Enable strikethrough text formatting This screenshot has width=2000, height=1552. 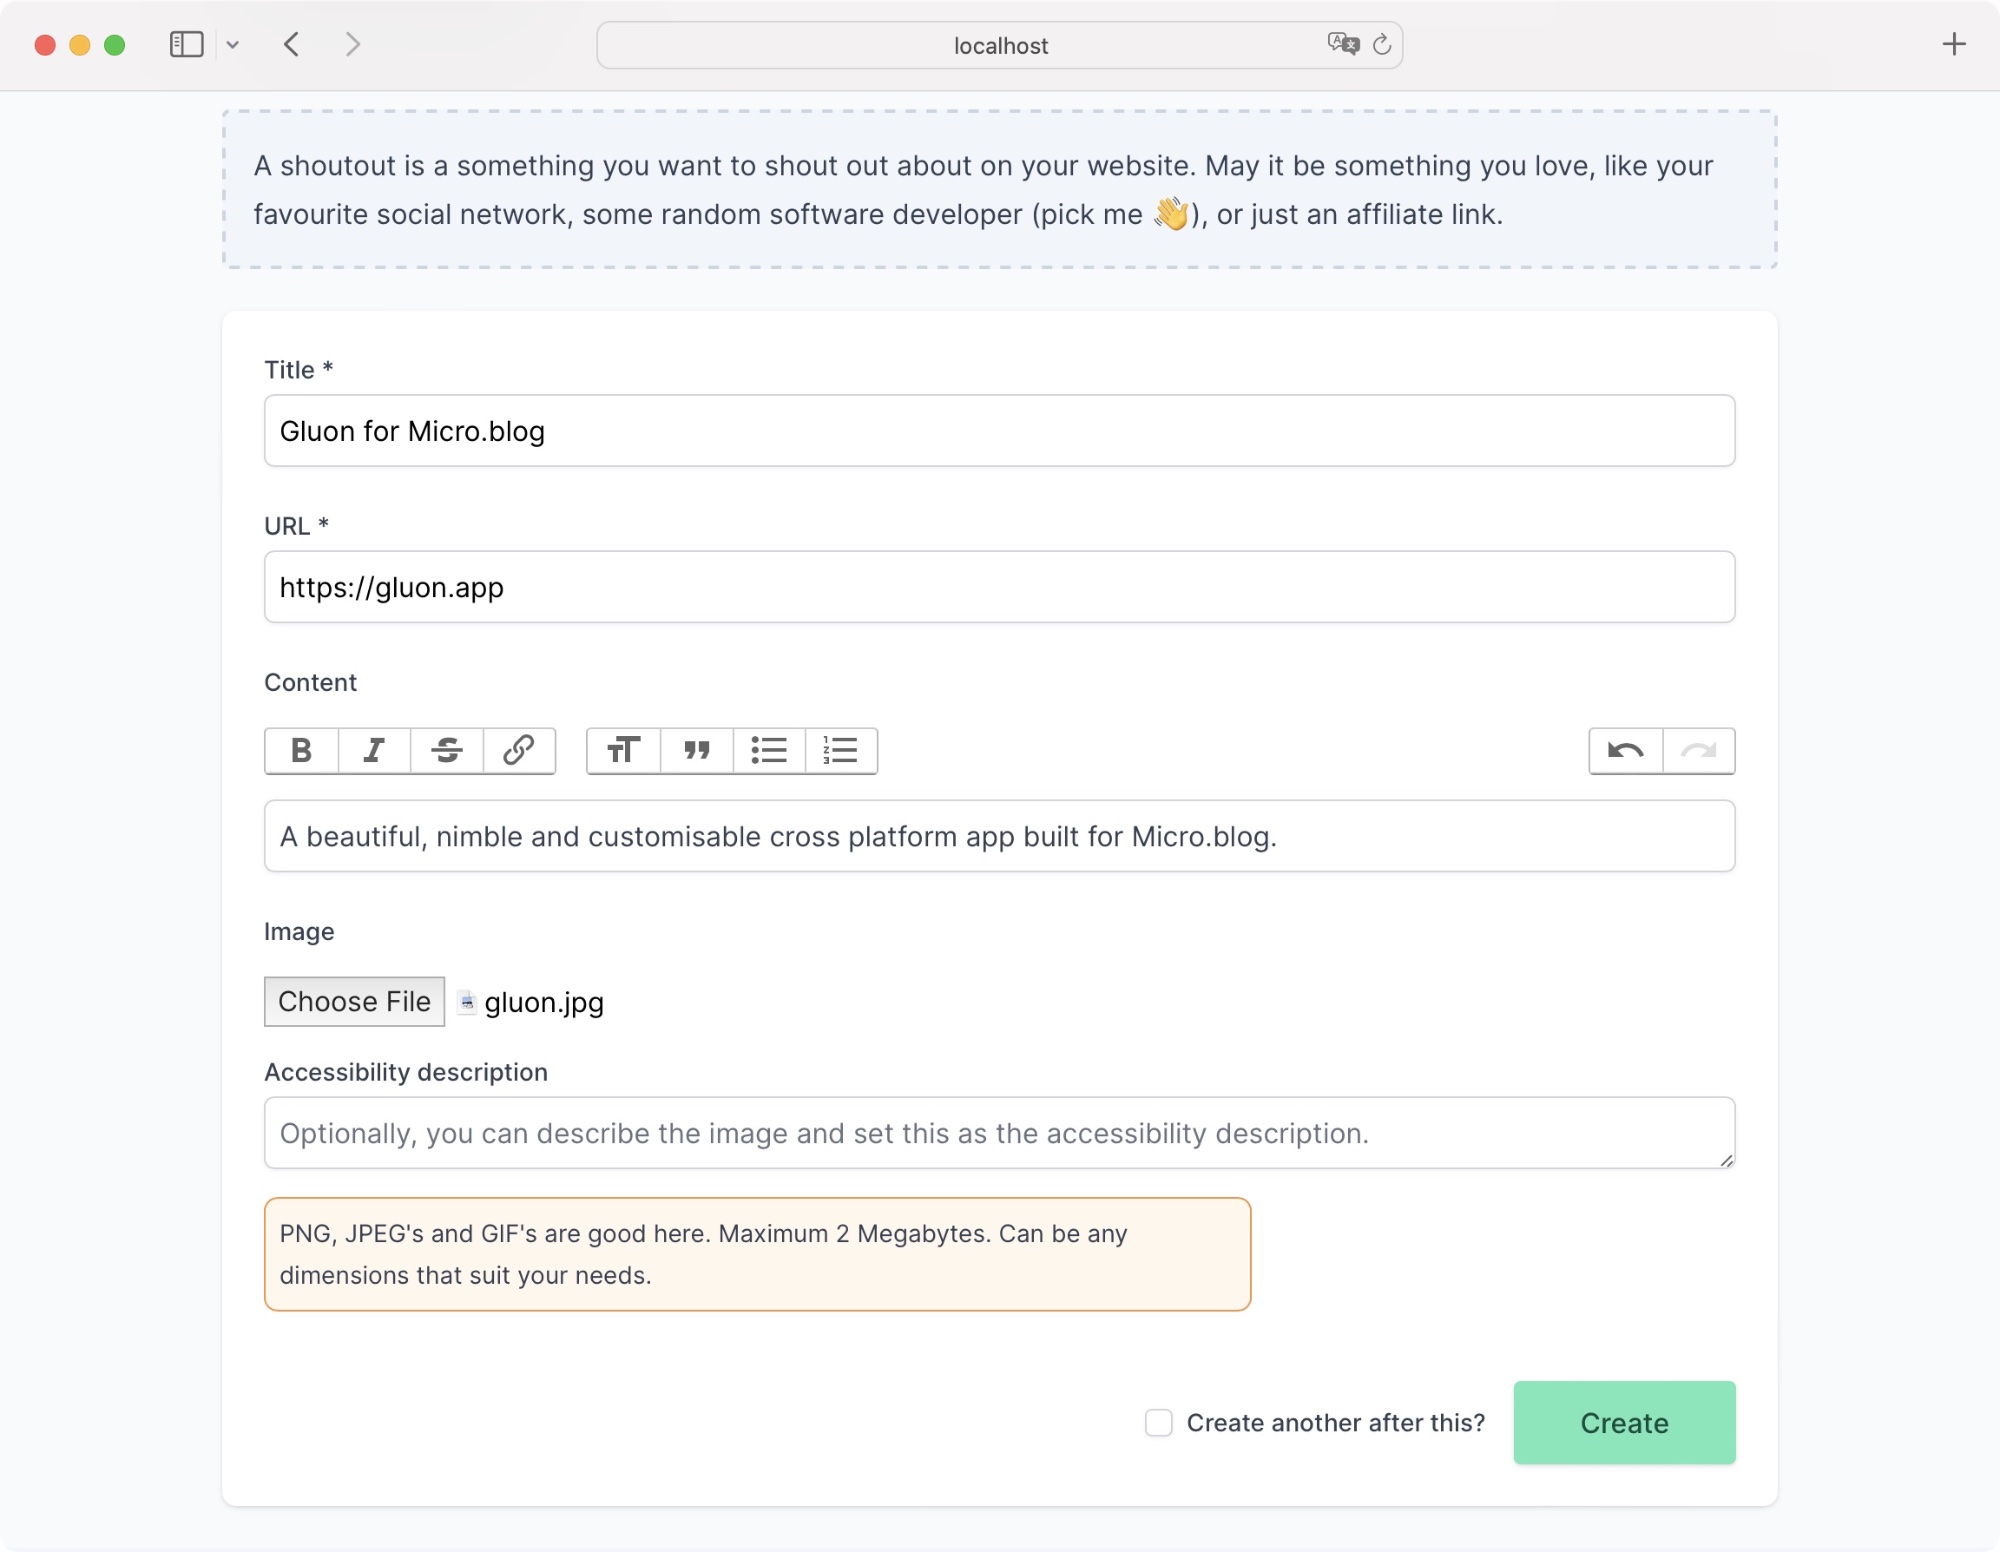click(445, 748)
